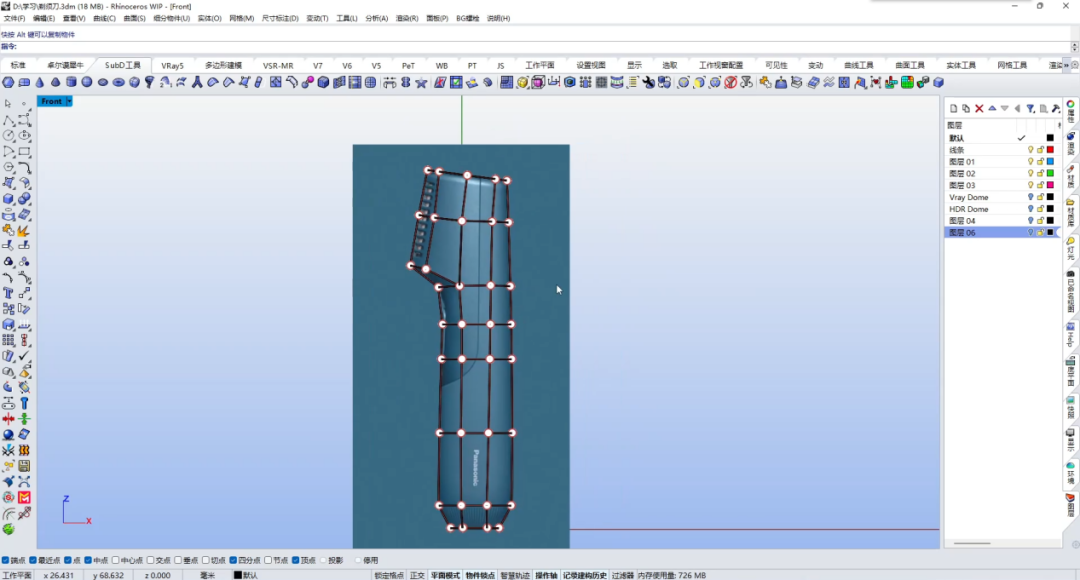Open the Front viewport dropdown arrow

[69, 101]
